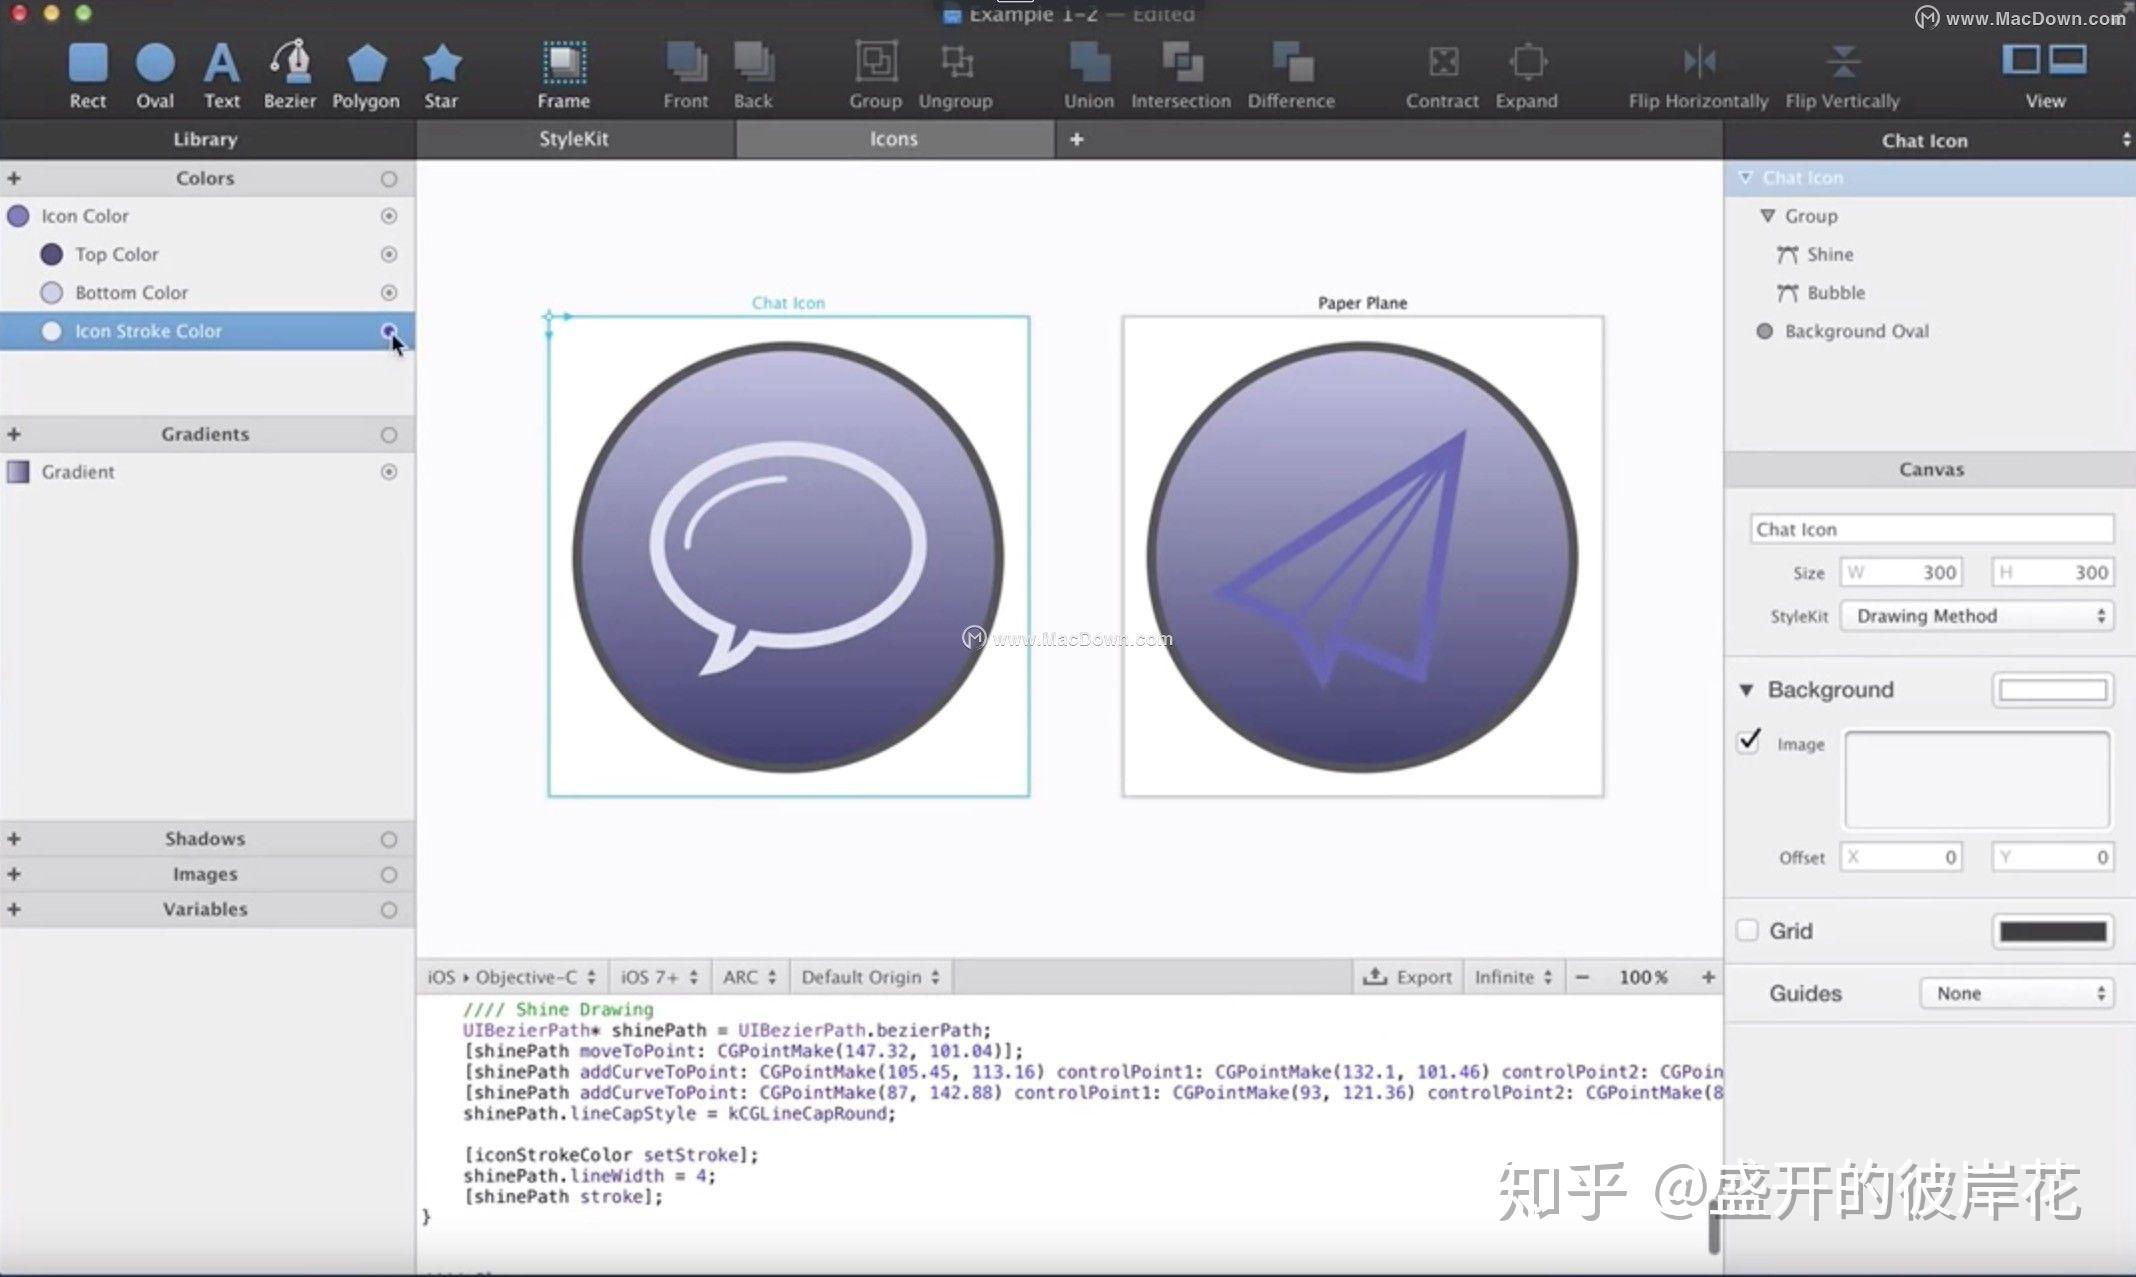The height and width of the screenshot is (1277, 2136).
Task: Click the canvas name field
Action: (x=1931, y=529)
